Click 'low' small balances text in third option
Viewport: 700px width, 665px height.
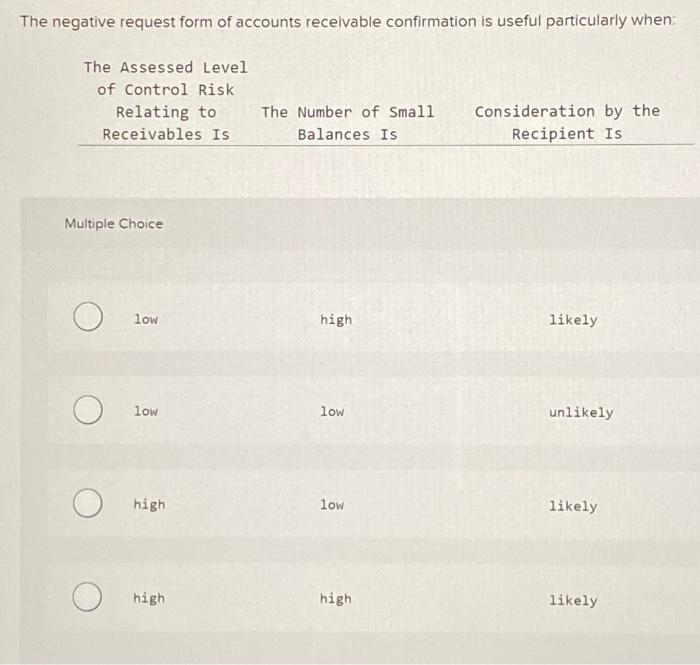pos(332,505)
